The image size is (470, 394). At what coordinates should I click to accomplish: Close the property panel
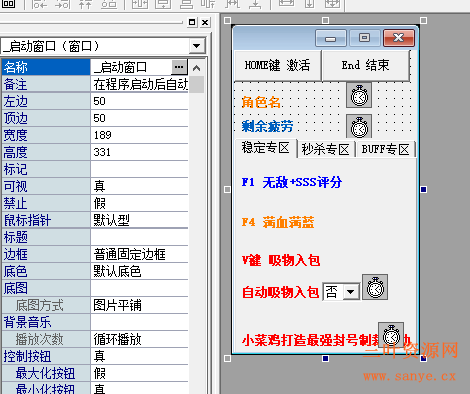205,22
